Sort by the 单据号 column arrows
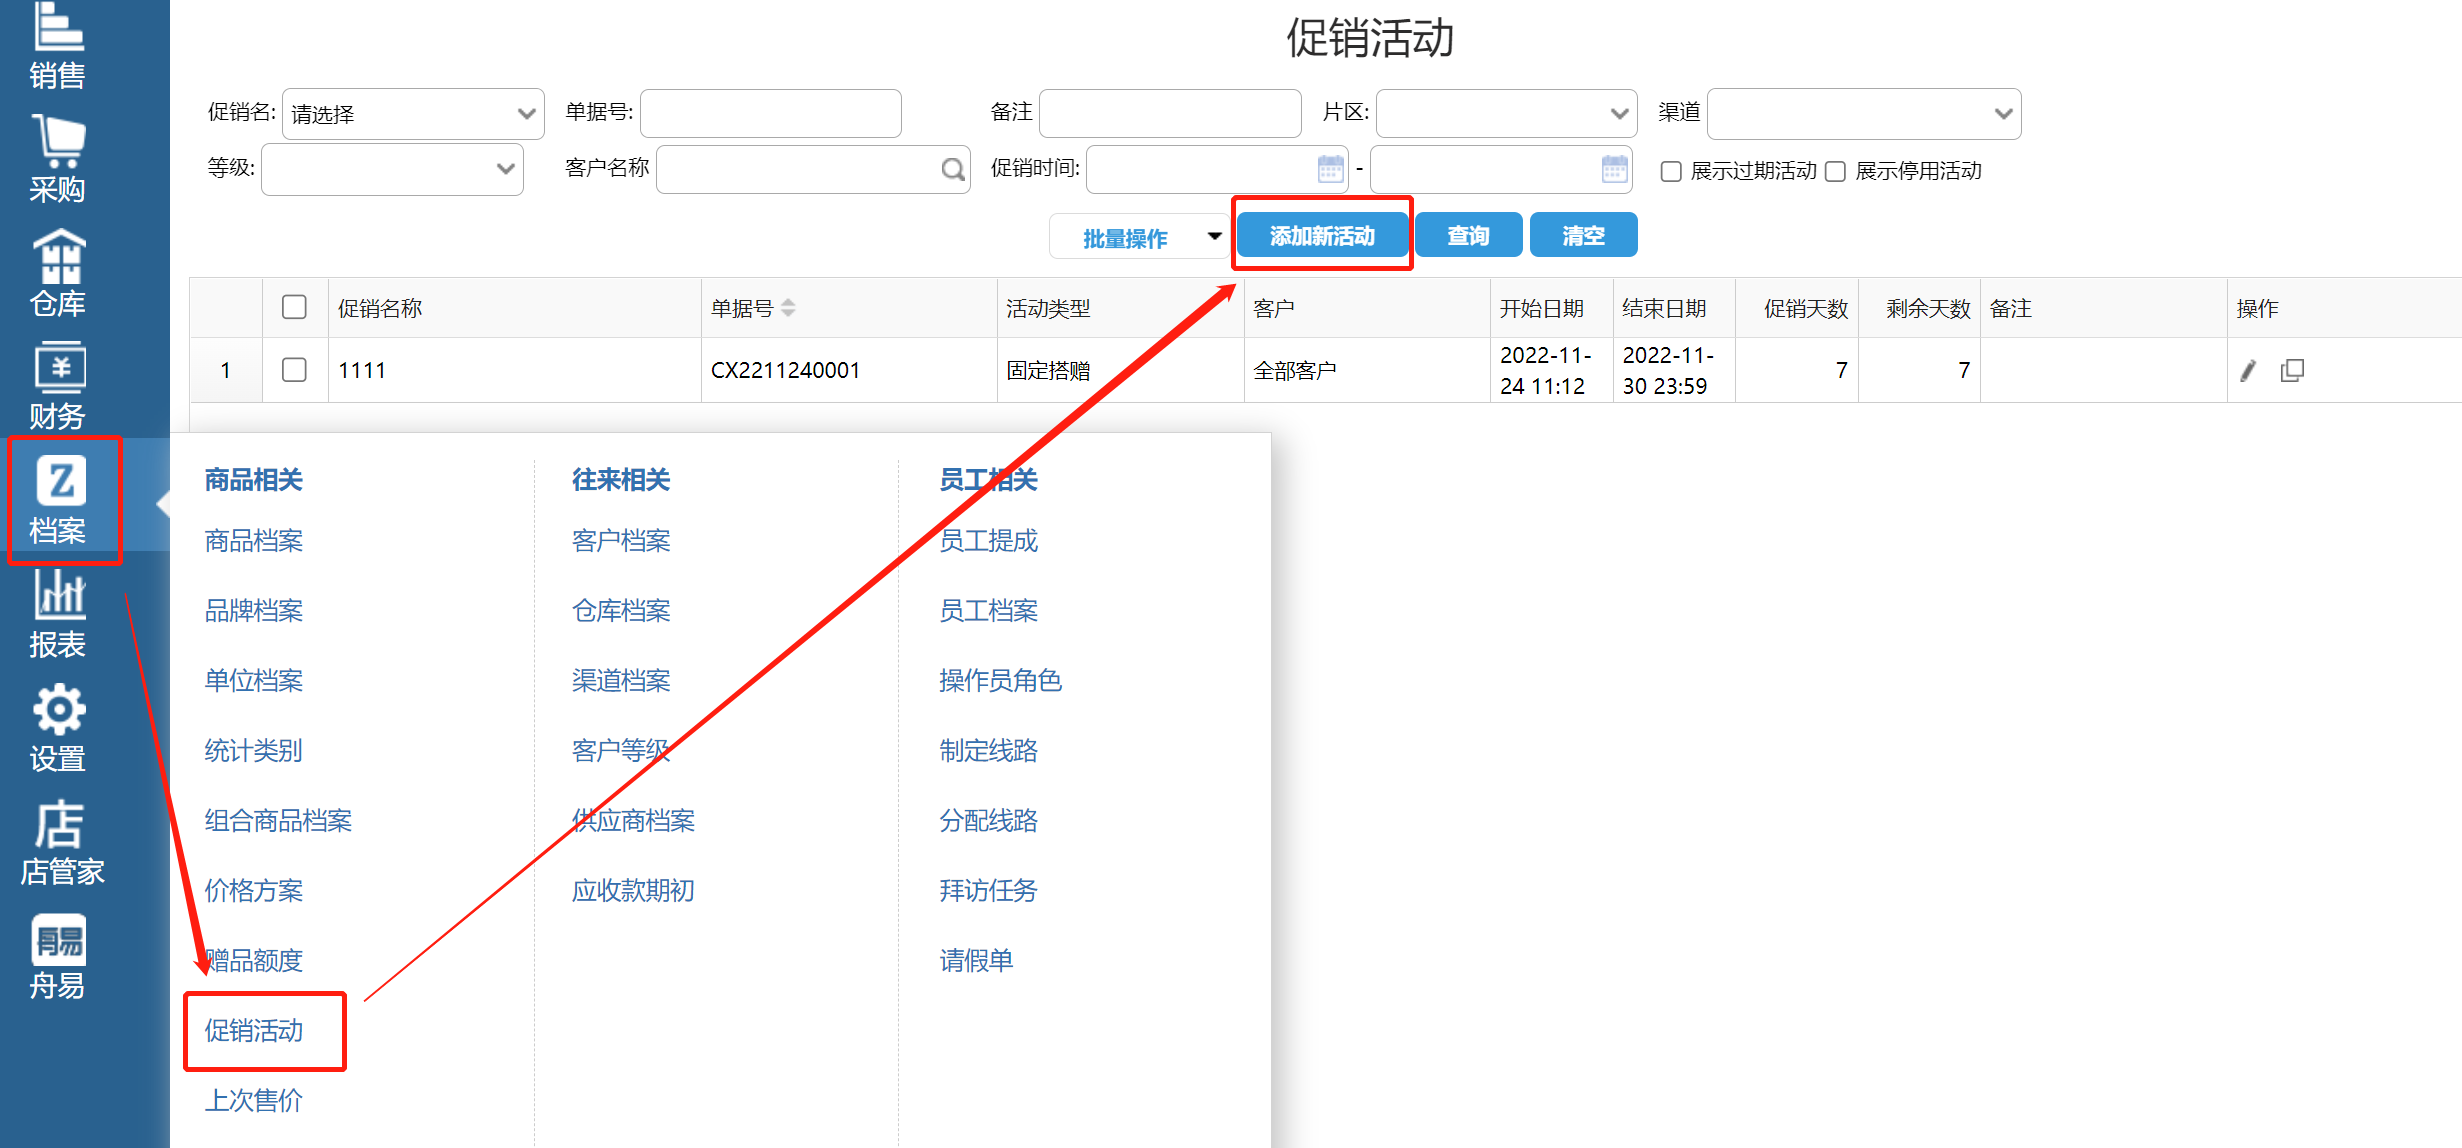The image size is (2462, 1148). click(x=788, y=308)
